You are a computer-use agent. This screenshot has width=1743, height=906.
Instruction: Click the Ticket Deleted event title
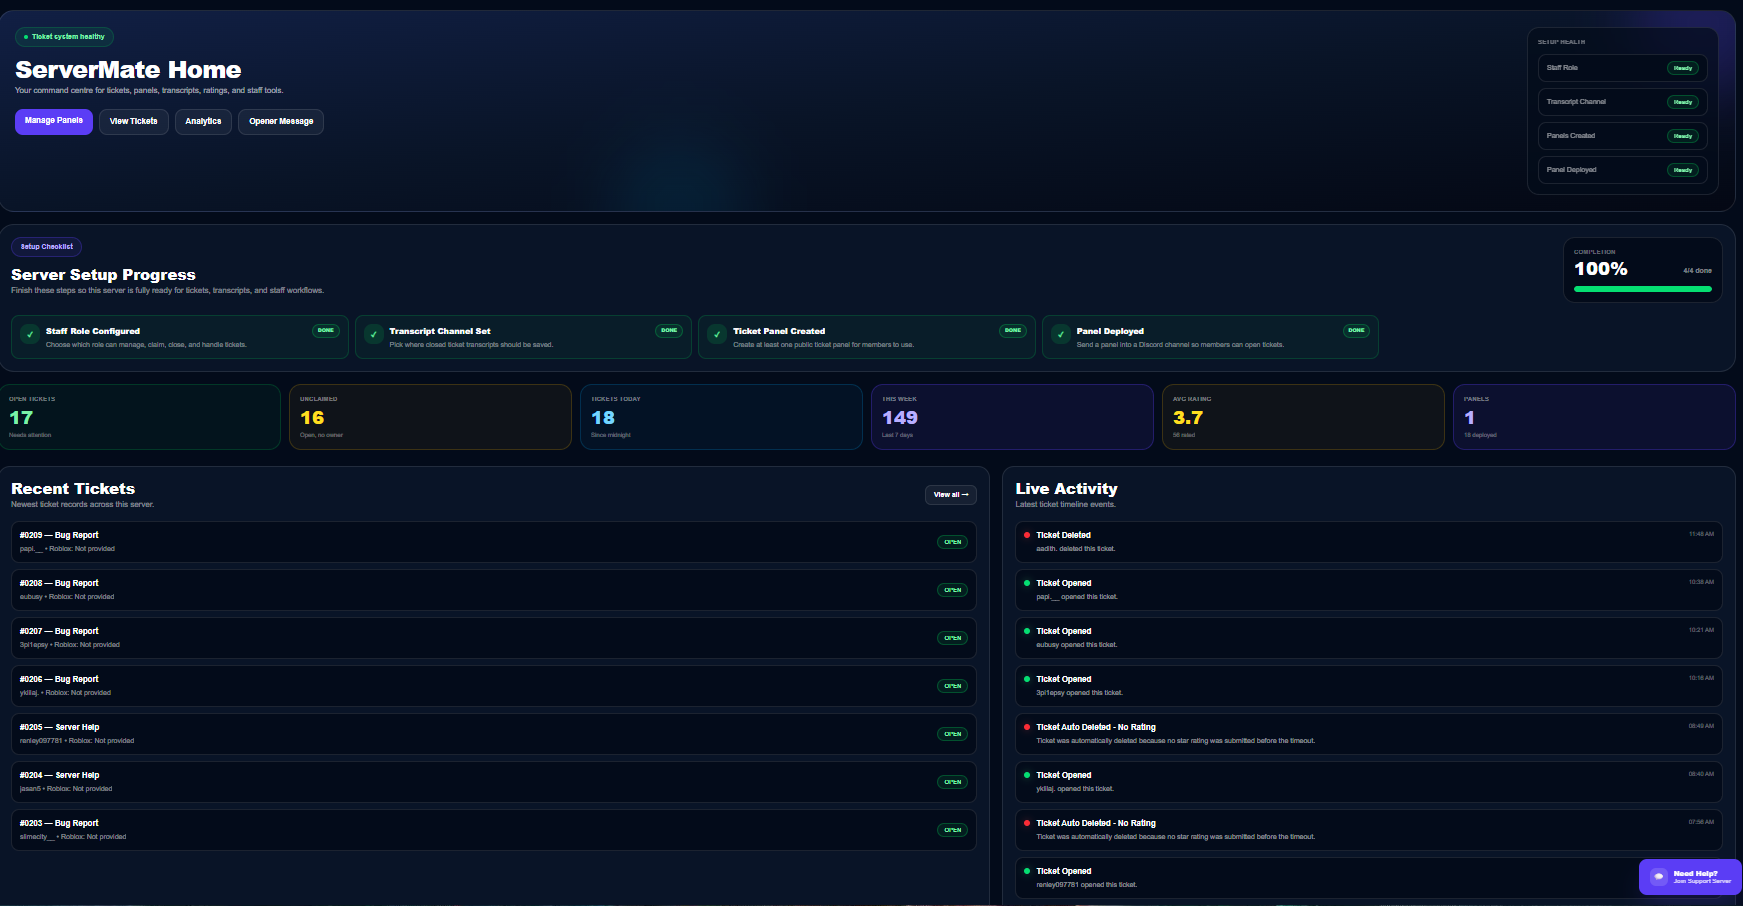[x=1063, y=535]
